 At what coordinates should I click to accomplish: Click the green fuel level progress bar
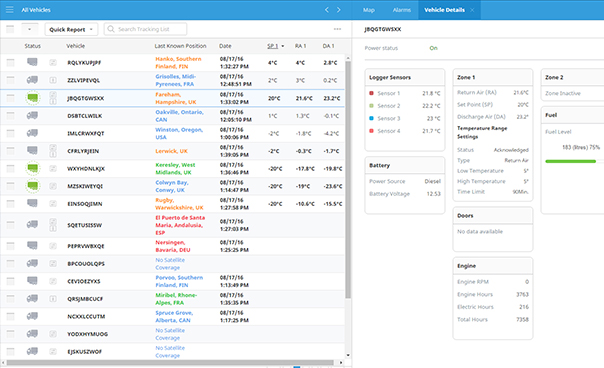pyautogui.click(x=570, y=161)
